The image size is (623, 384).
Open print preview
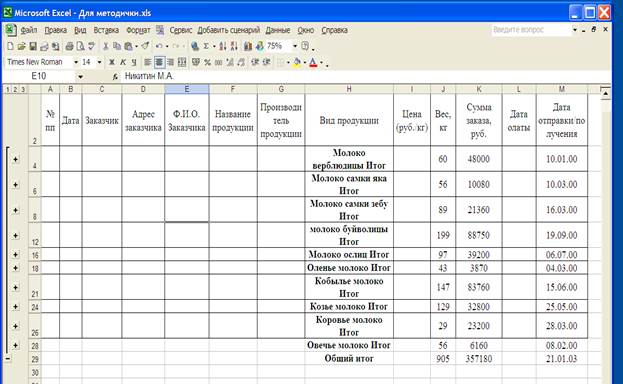[80, 46]
